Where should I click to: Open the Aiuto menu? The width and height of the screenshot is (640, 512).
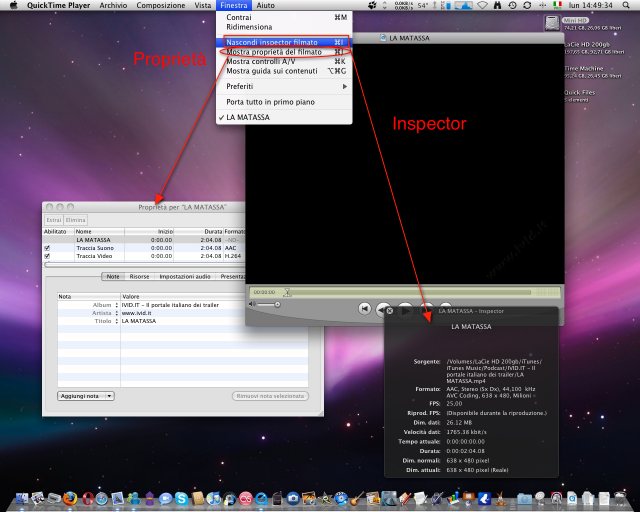[x=266, y=5]
